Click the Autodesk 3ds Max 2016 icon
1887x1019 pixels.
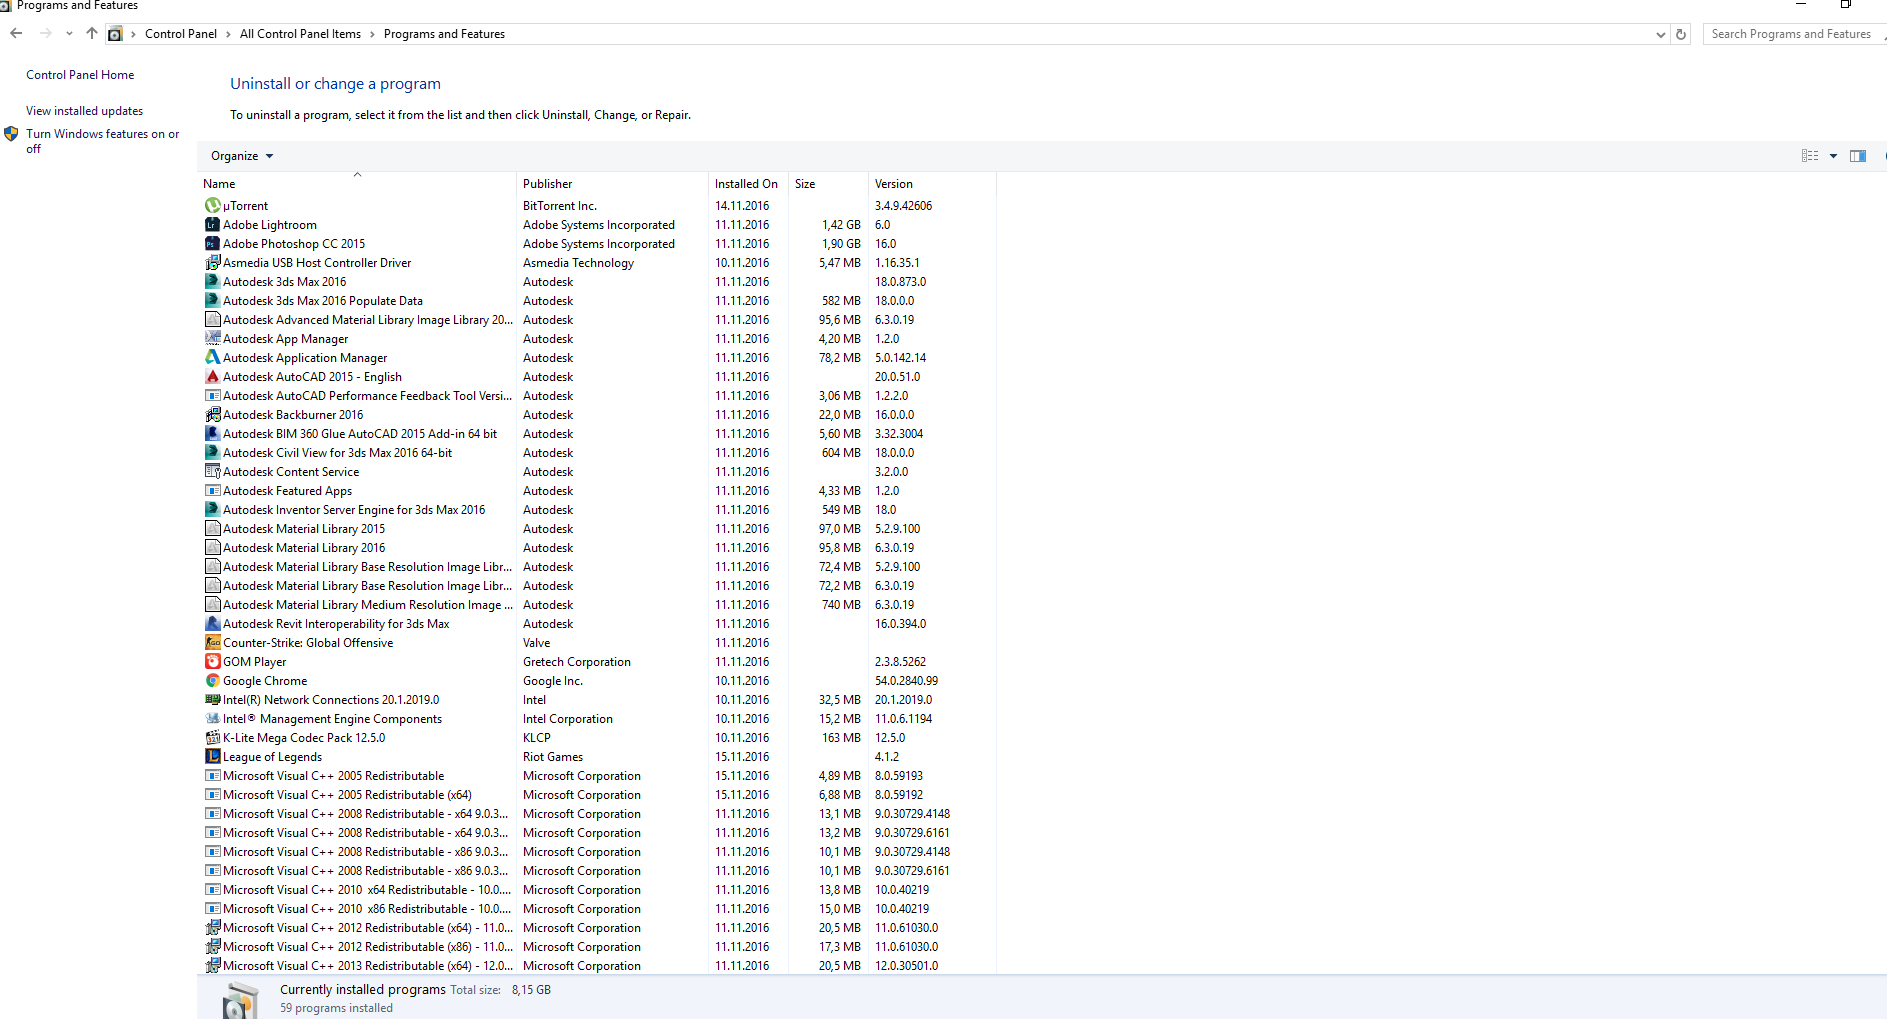point(212,282)
